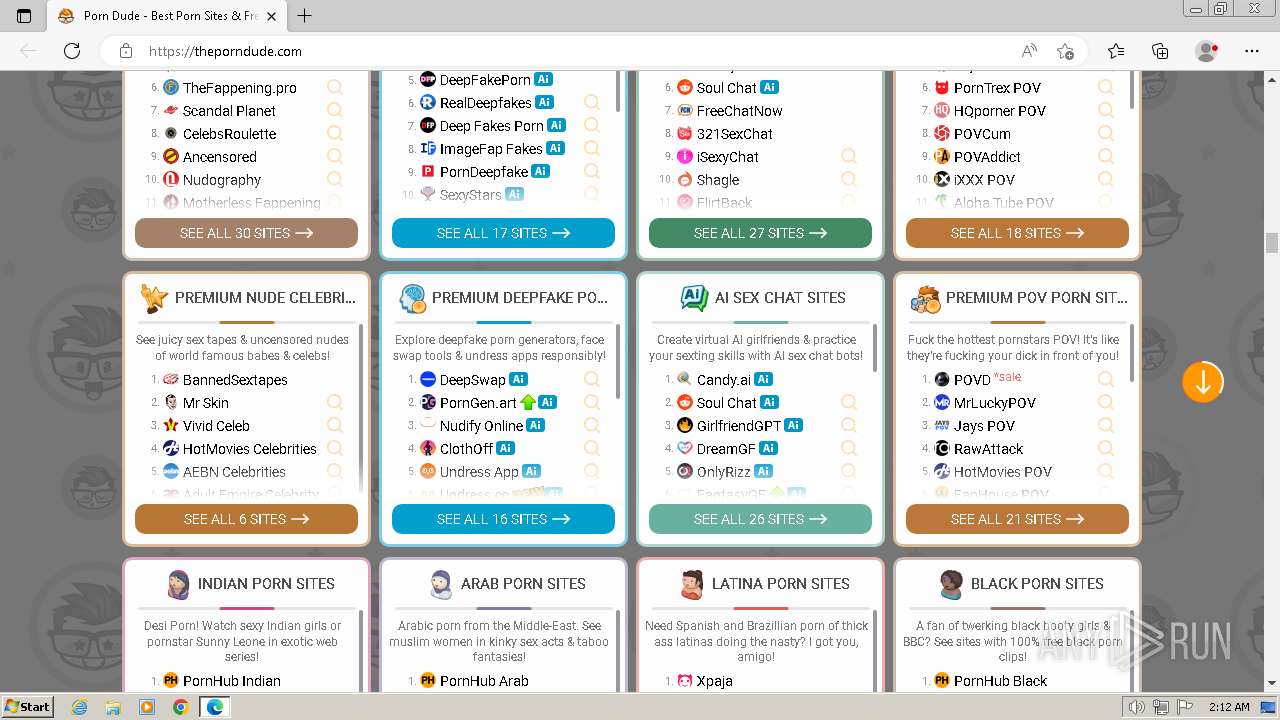Click the magnifier beside POVCum
1280x720 pixels.
pyautogui.click(x=1106, y=134)
